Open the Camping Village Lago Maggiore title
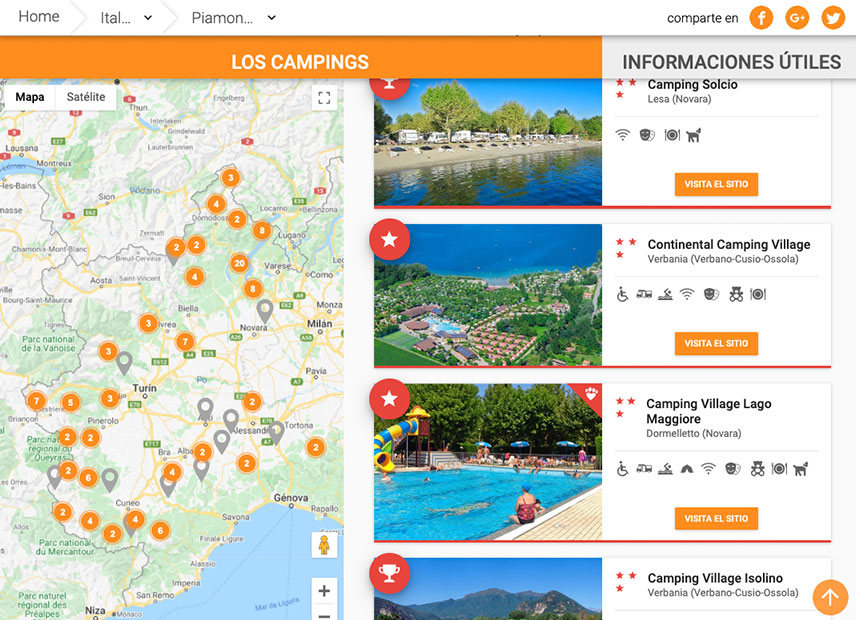The height and width of the screenshot is (620, 856). click(709, 411)
